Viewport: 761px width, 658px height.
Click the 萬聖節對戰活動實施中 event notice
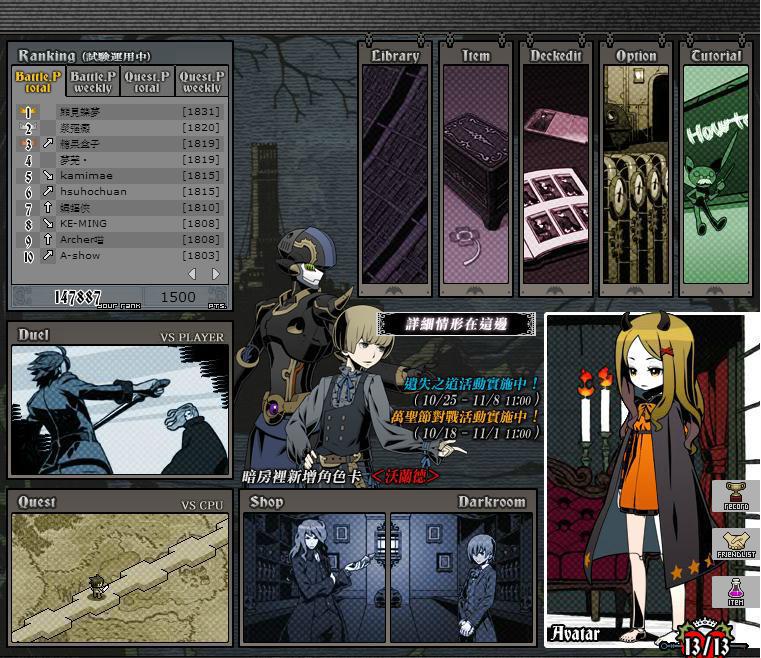click(465, 416)
